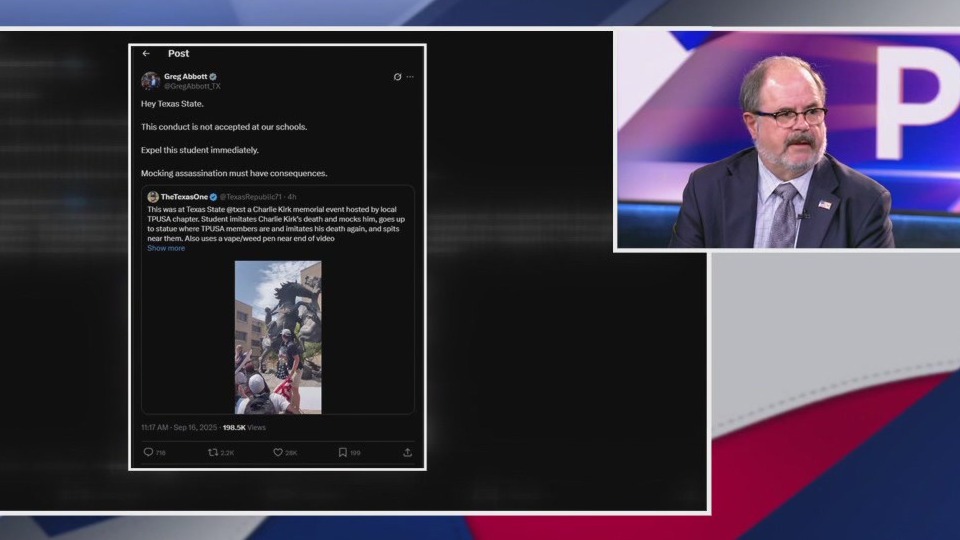This screenshot has width=960, height=540.
Task: Click 'This conduct is not accepted at our schools.'
Action: pyautogui.click(x=224, y=127)
